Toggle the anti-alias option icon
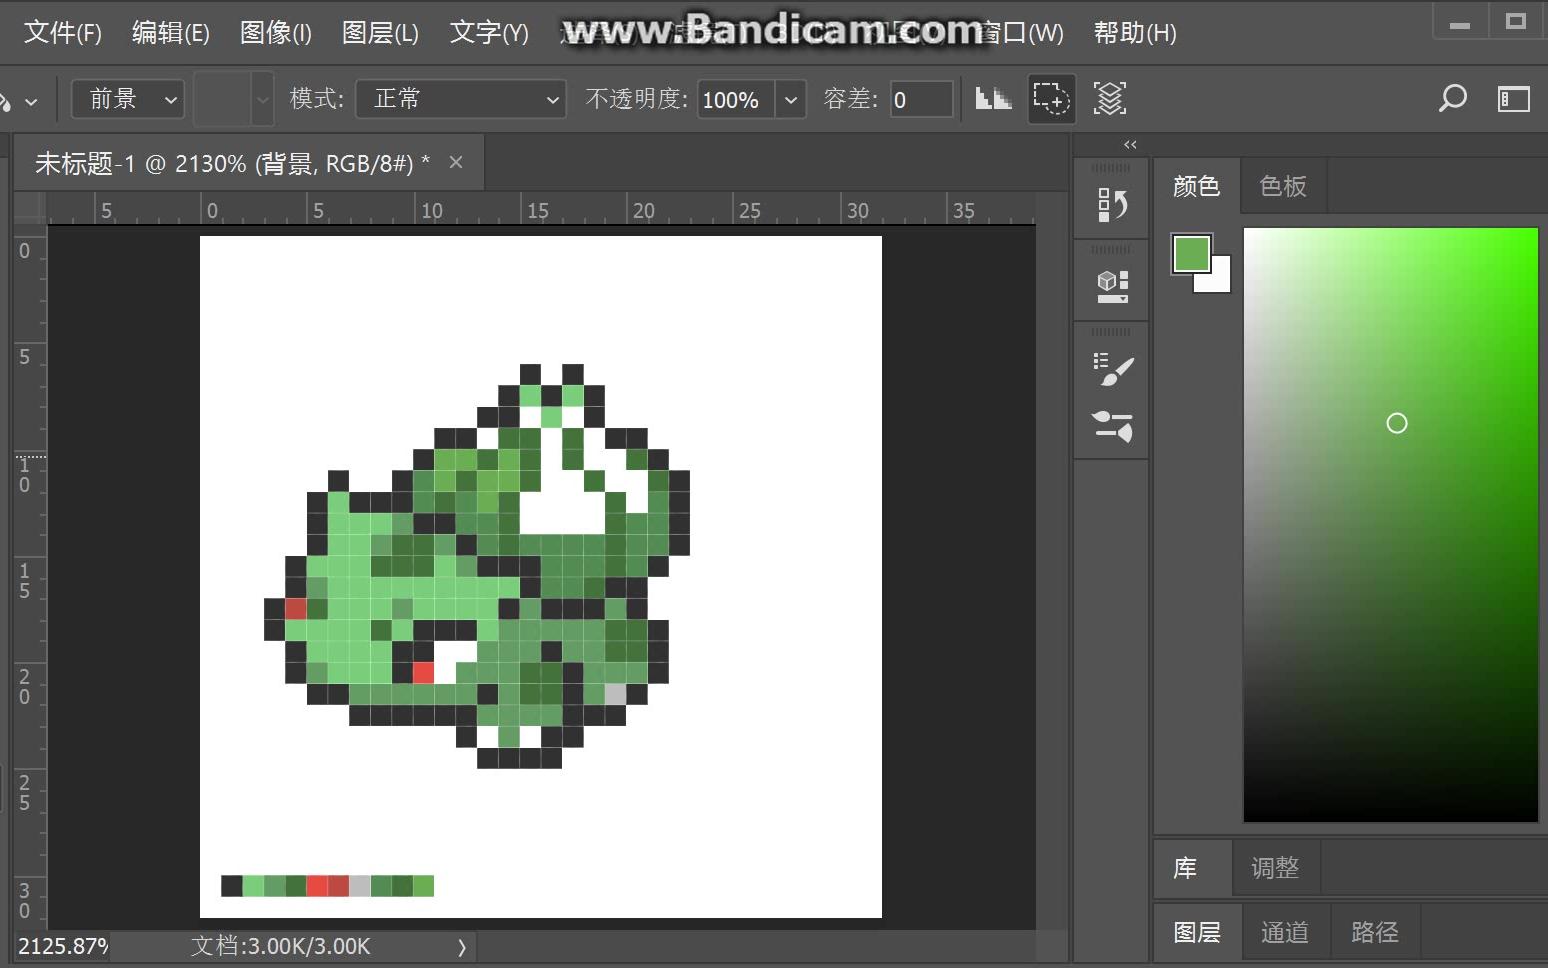The height and width of the screenshot is (968, 1548). [993, 98]
